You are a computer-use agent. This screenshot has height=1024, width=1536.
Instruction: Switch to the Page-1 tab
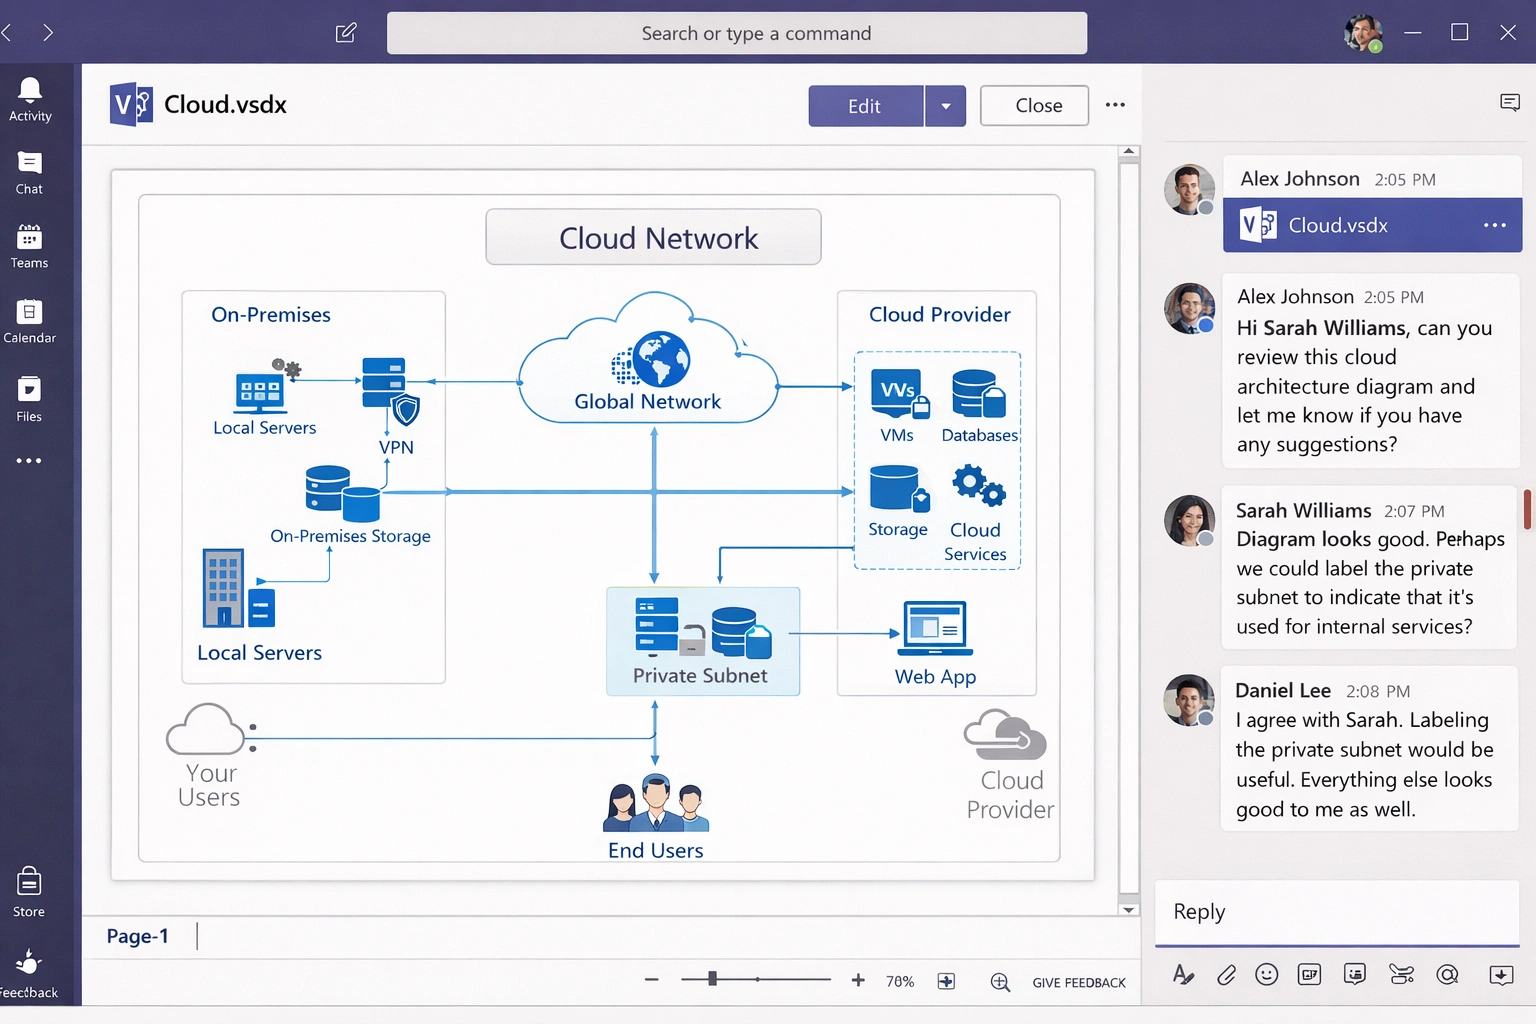pos(138,936)
